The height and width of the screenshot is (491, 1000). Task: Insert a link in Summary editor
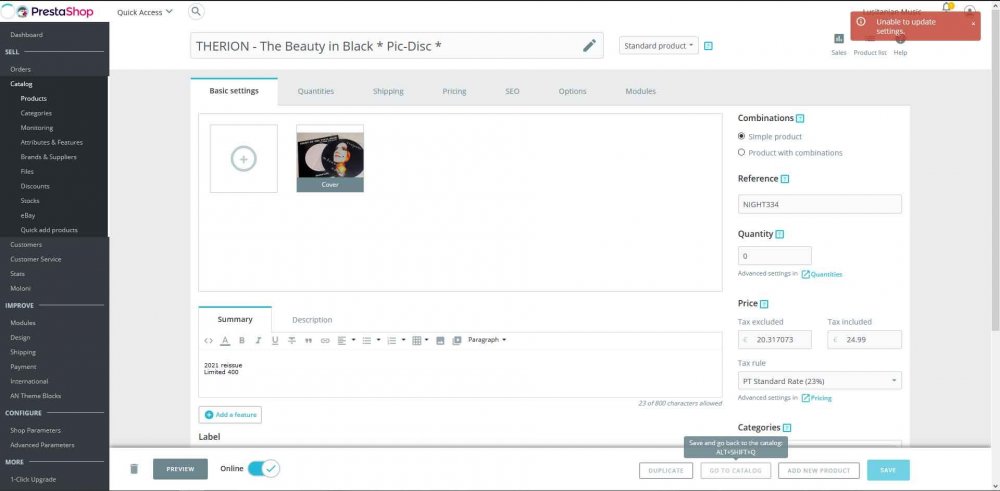[x=325, y=341]
